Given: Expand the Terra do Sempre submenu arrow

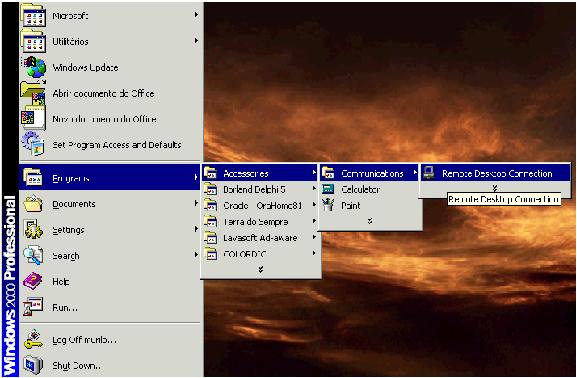Looking at the screenshot, I should click(314, 221).
